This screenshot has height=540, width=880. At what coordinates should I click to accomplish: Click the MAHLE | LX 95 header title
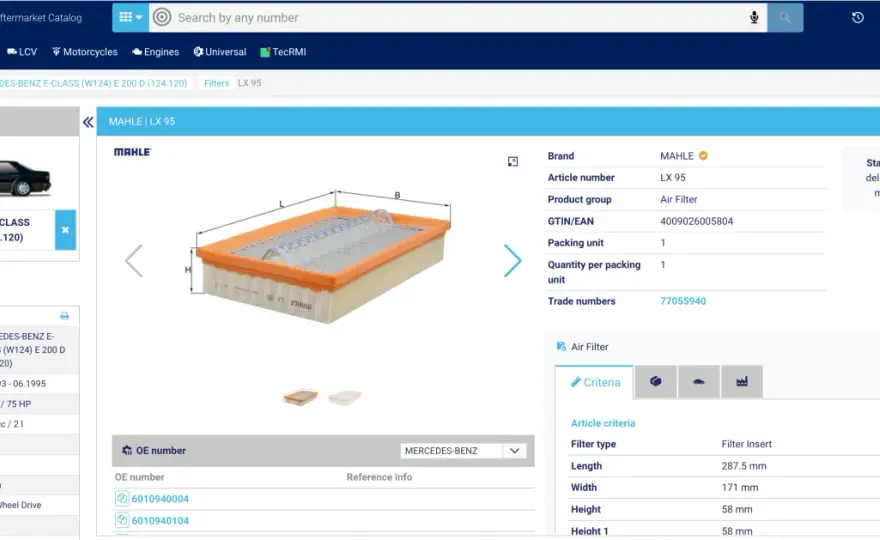pos(142,121)
